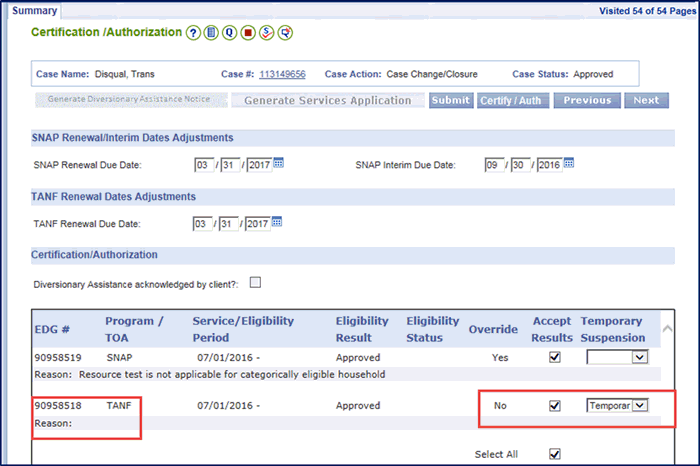Screen dimensions: 700x466
Task: Click the red square stop icon
Action: click(248, 33)
